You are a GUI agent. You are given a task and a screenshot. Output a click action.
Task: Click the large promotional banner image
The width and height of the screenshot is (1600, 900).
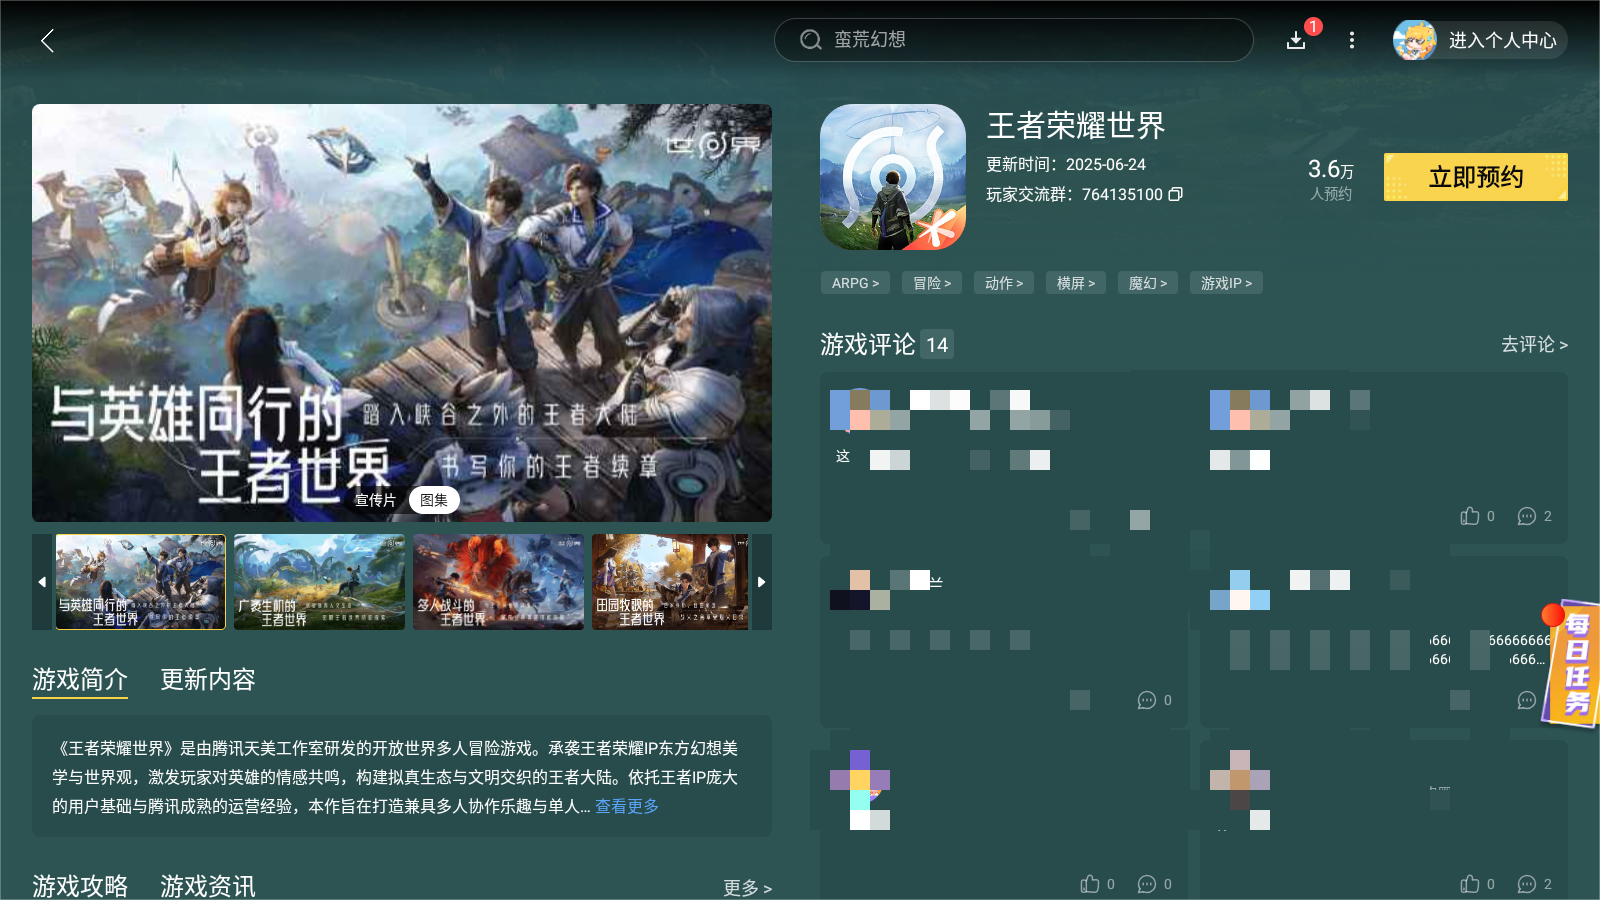(x=402, y=313)
